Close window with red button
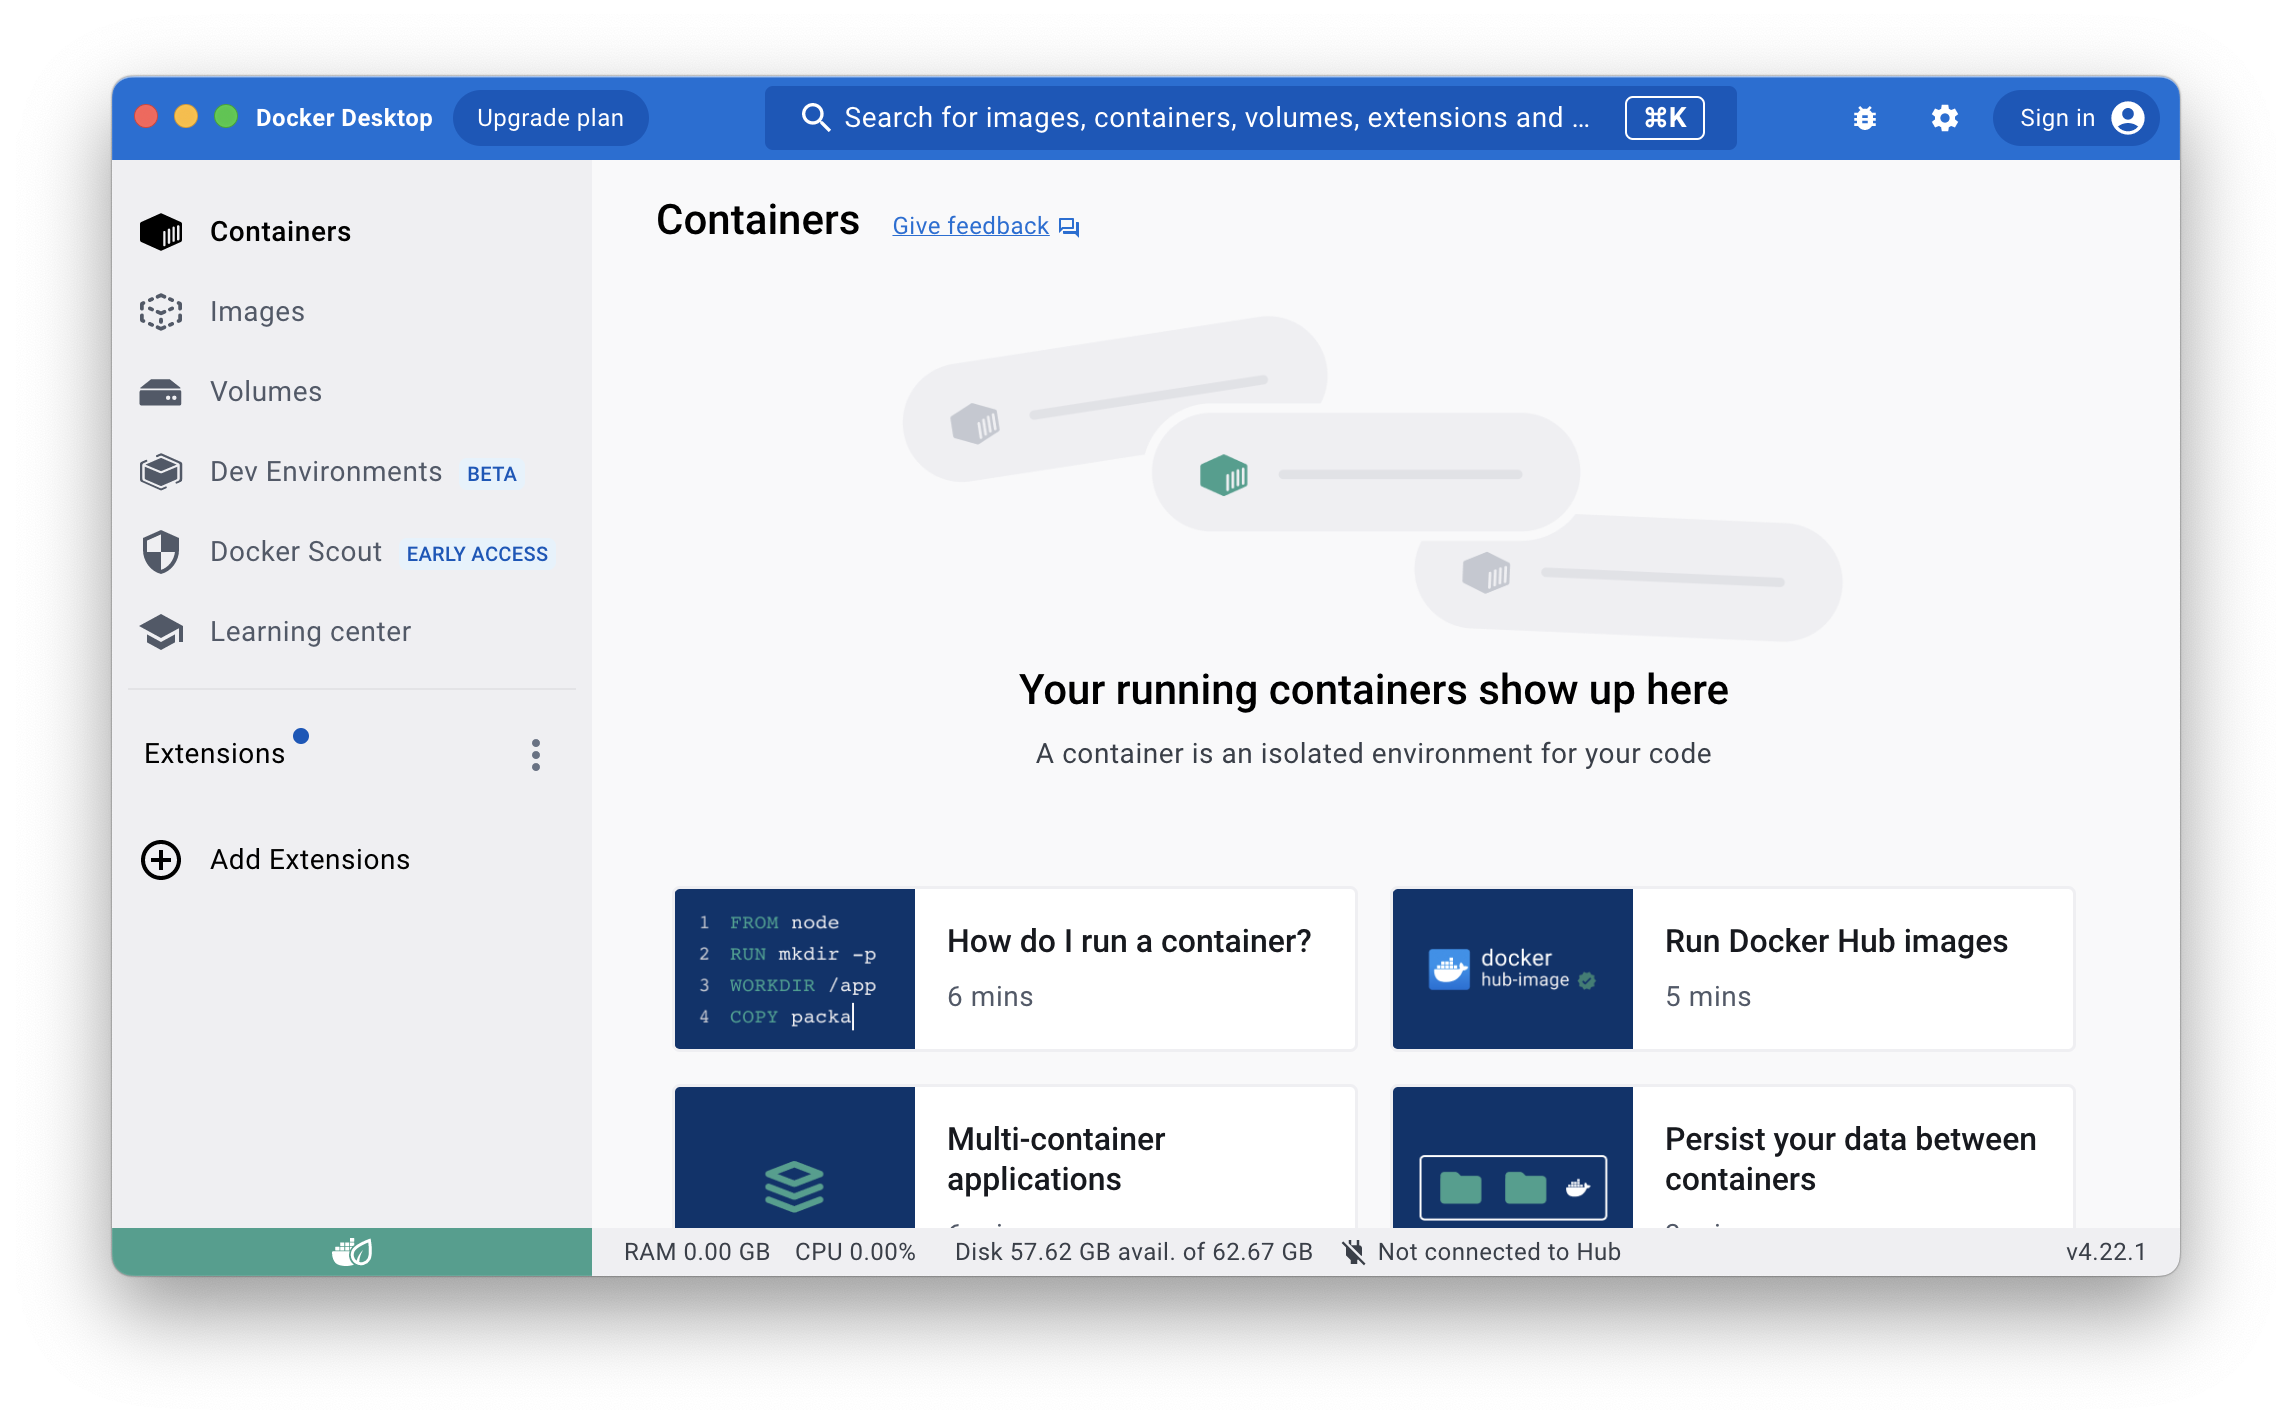The width and height of the screenshot is (2292, 1424). pyautogui.click(x=146, y=117)
